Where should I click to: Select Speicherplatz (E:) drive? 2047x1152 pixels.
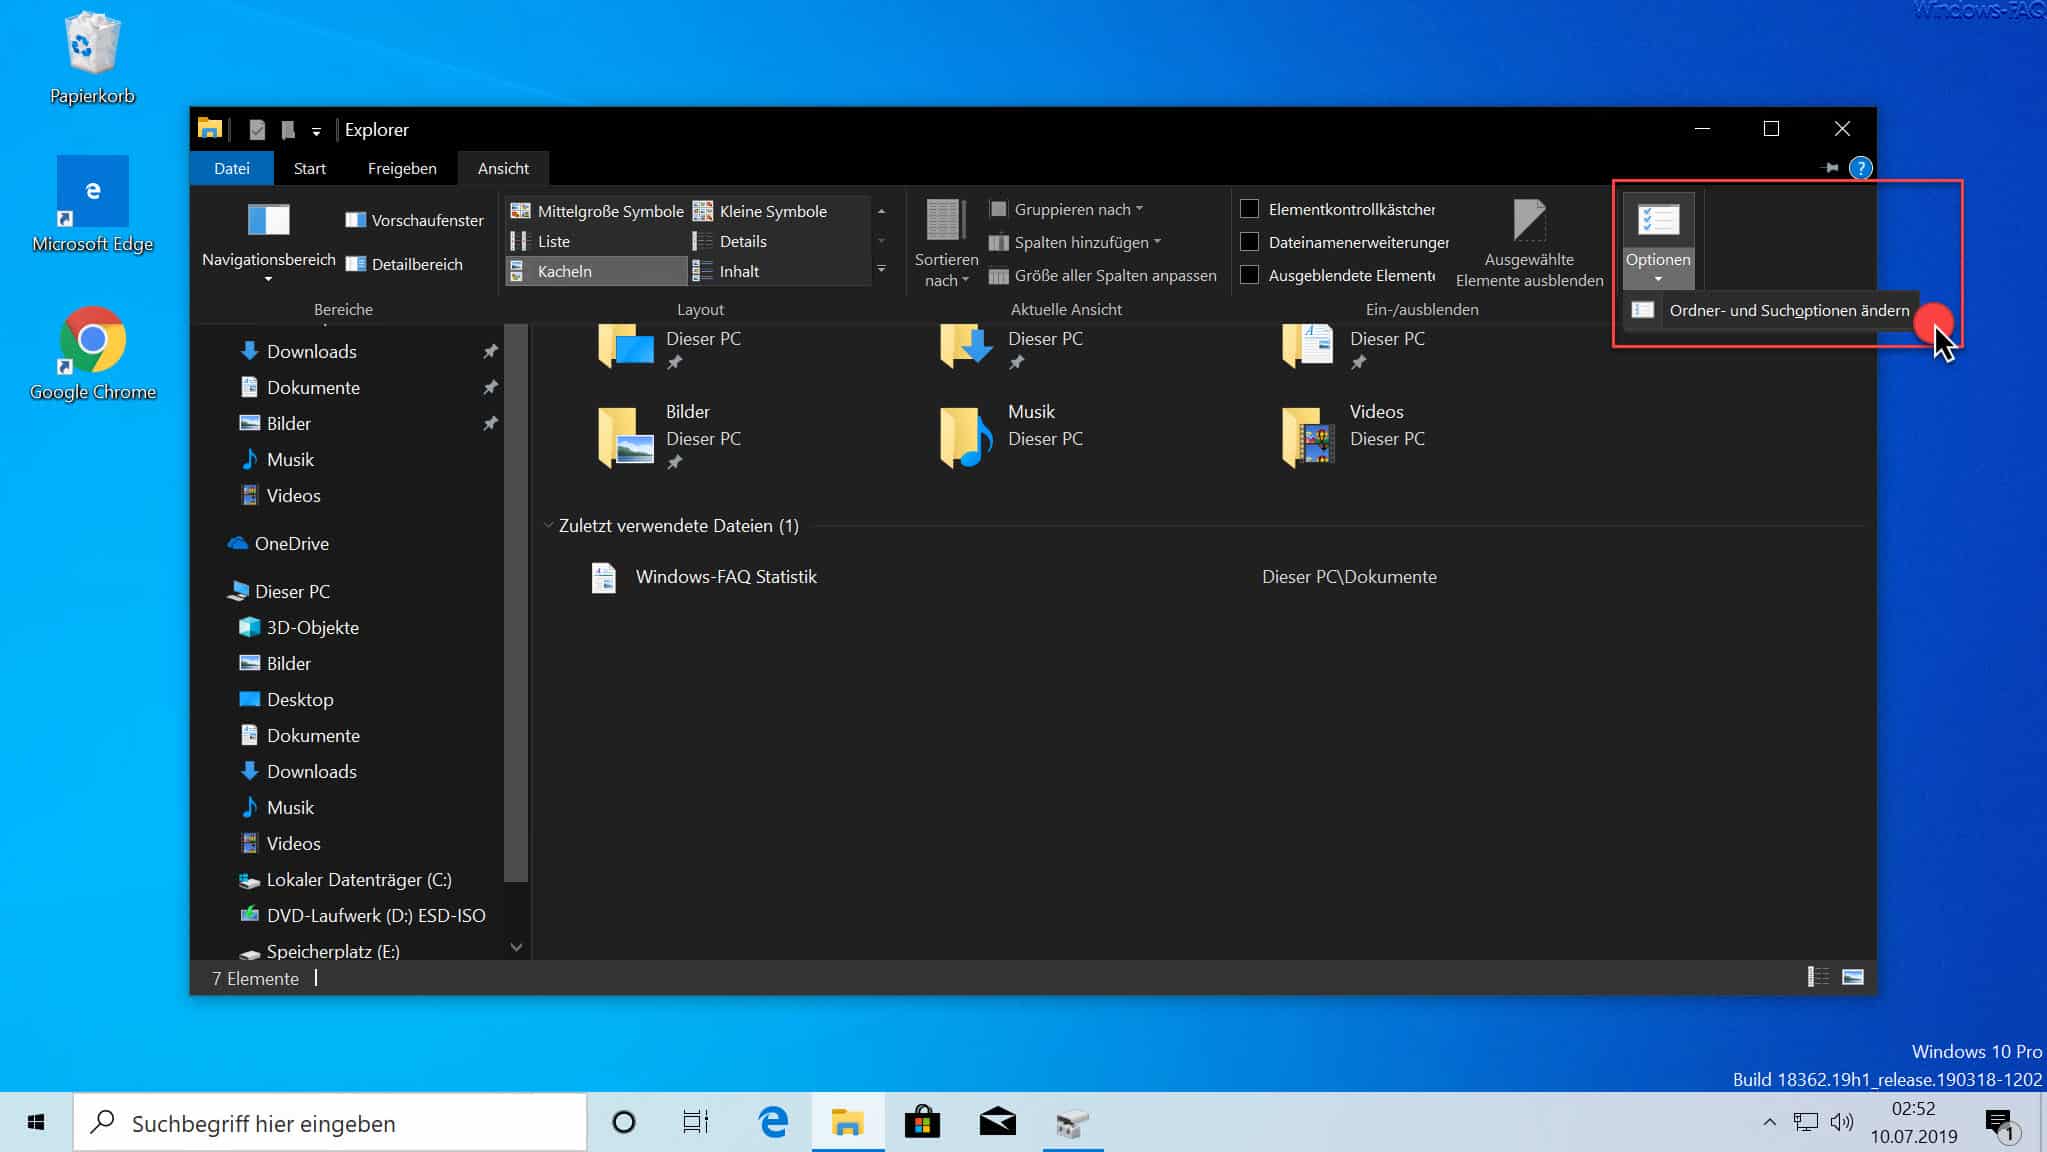point(332,951)
